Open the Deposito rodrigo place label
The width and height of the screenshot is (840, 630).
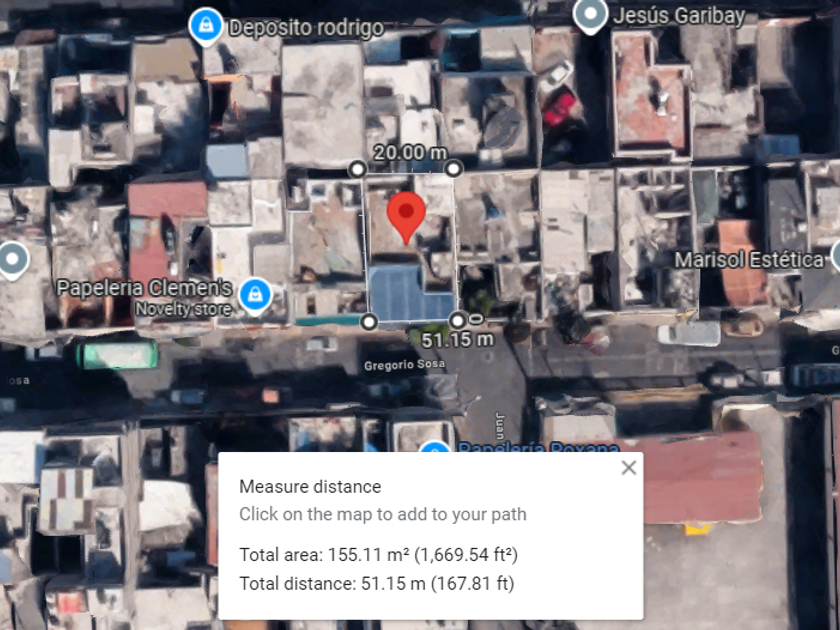coord(306,28)
